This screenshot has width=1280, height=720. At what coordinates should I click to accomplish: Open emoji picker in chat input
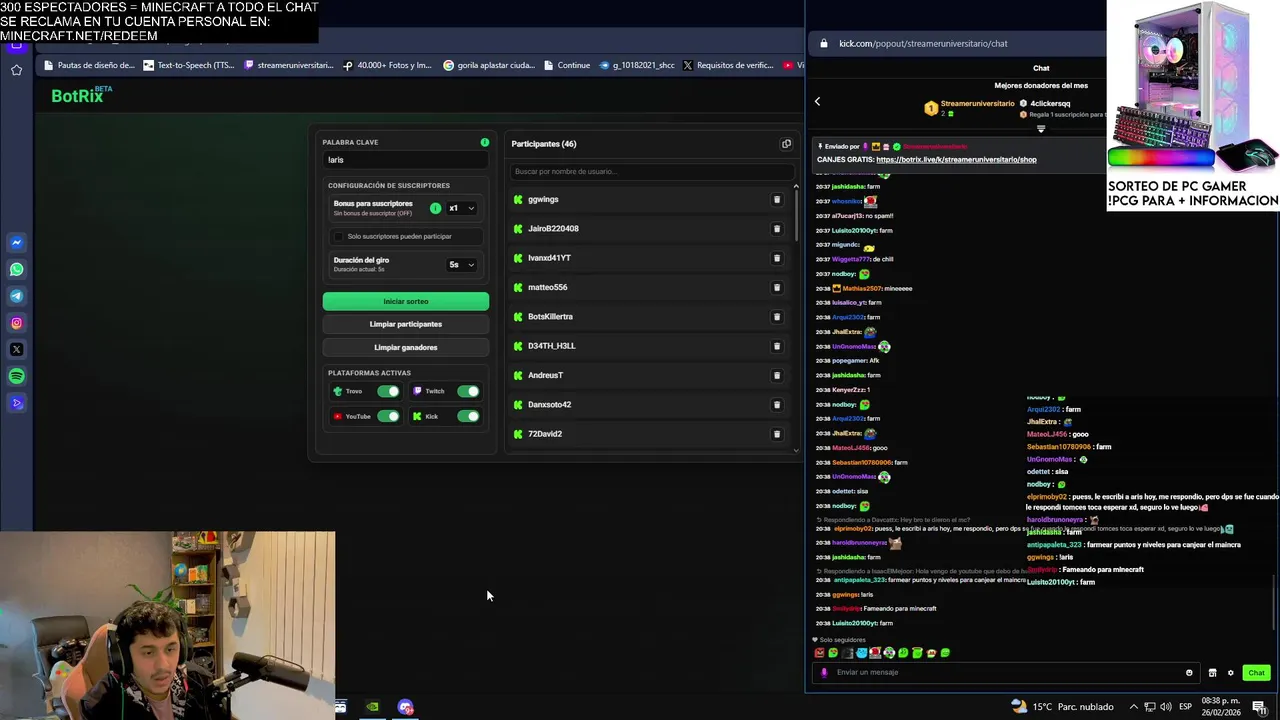1189,672
